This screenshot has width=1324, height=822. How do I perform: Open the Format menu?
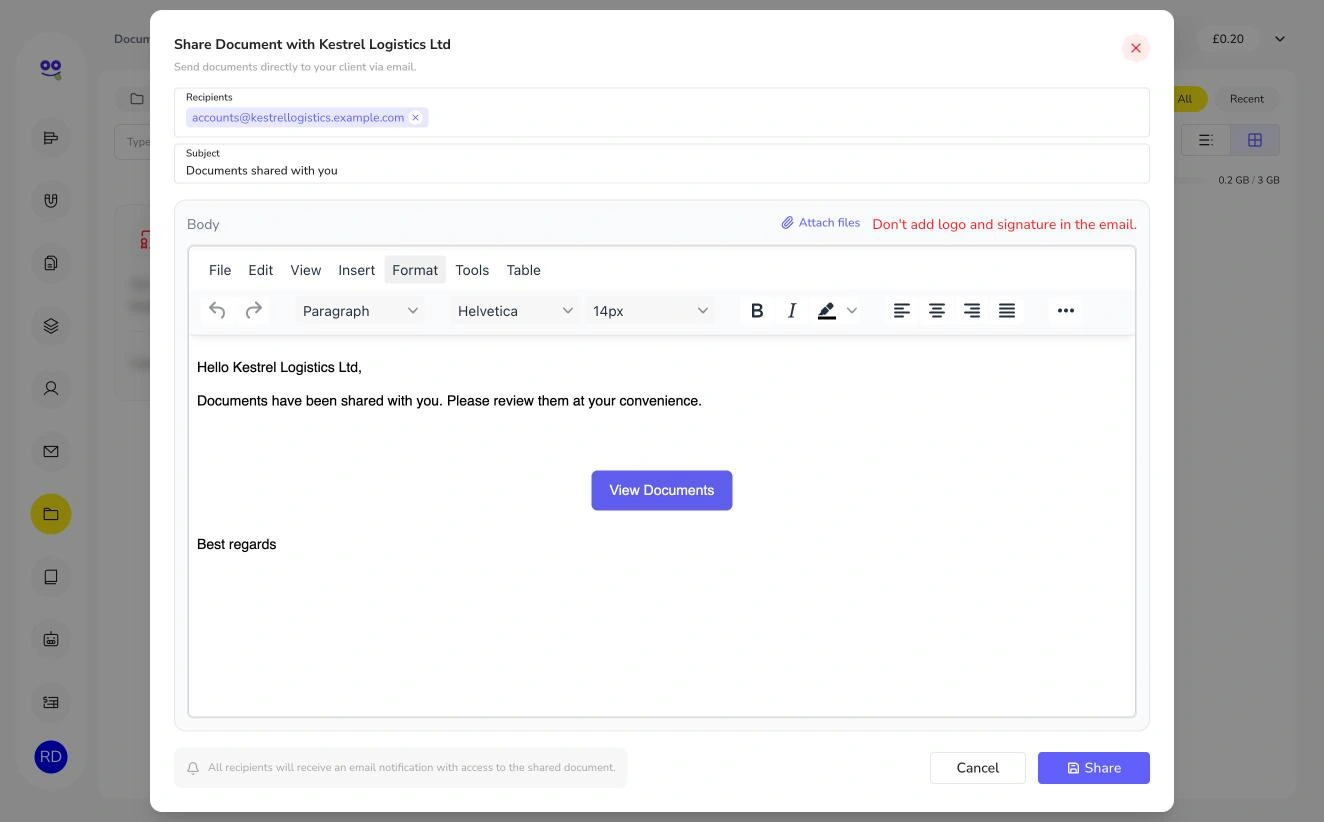[x=415, y=270]
